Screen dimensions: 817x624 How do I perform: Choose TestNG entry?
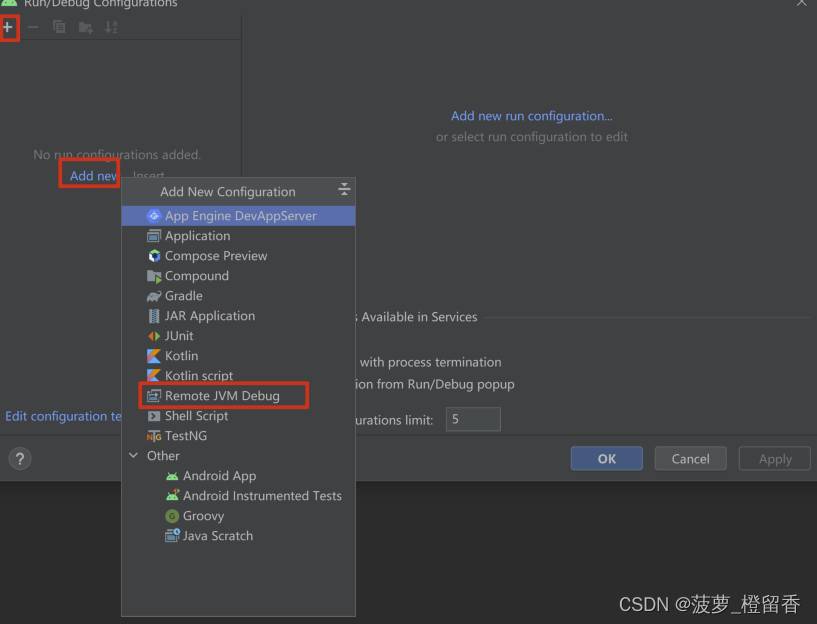click(238, 436)
